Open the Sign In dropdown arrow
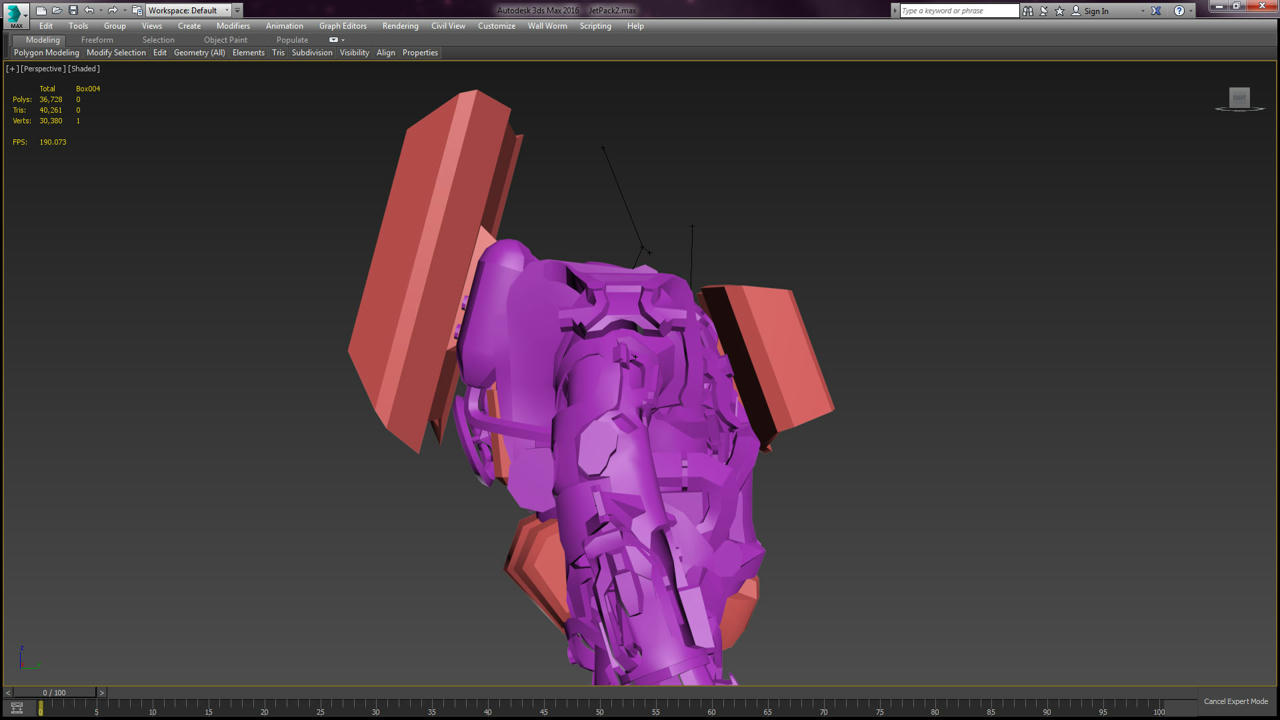This screenshot has width=1280, height=720. [x=1143, y=11]
